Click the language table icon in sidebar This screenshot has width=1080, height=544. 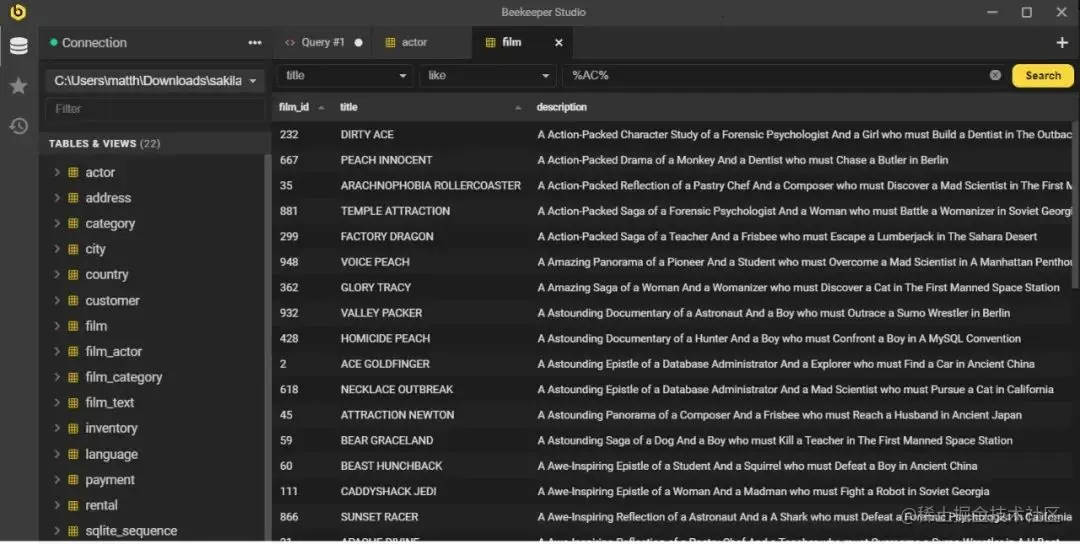pyautogui.click(x=73, y=454)
